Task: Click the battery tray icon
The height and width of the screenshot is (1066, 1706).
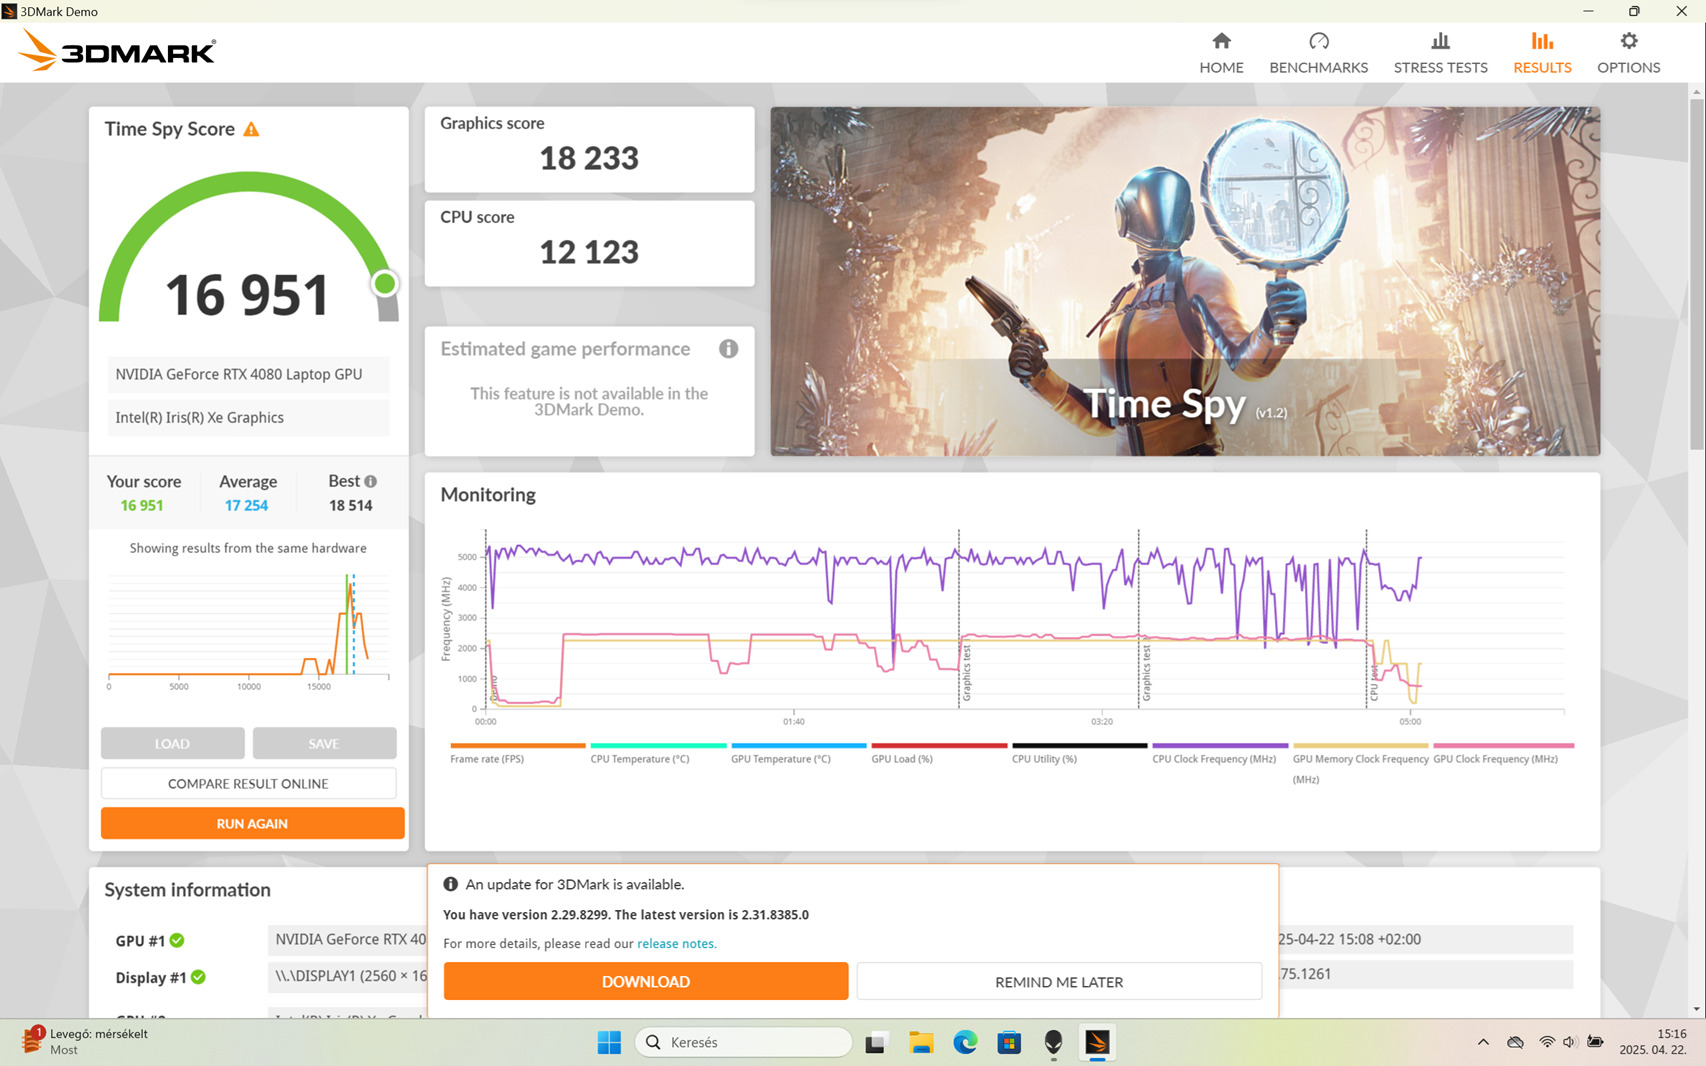Action: tap(1595, 1042)
